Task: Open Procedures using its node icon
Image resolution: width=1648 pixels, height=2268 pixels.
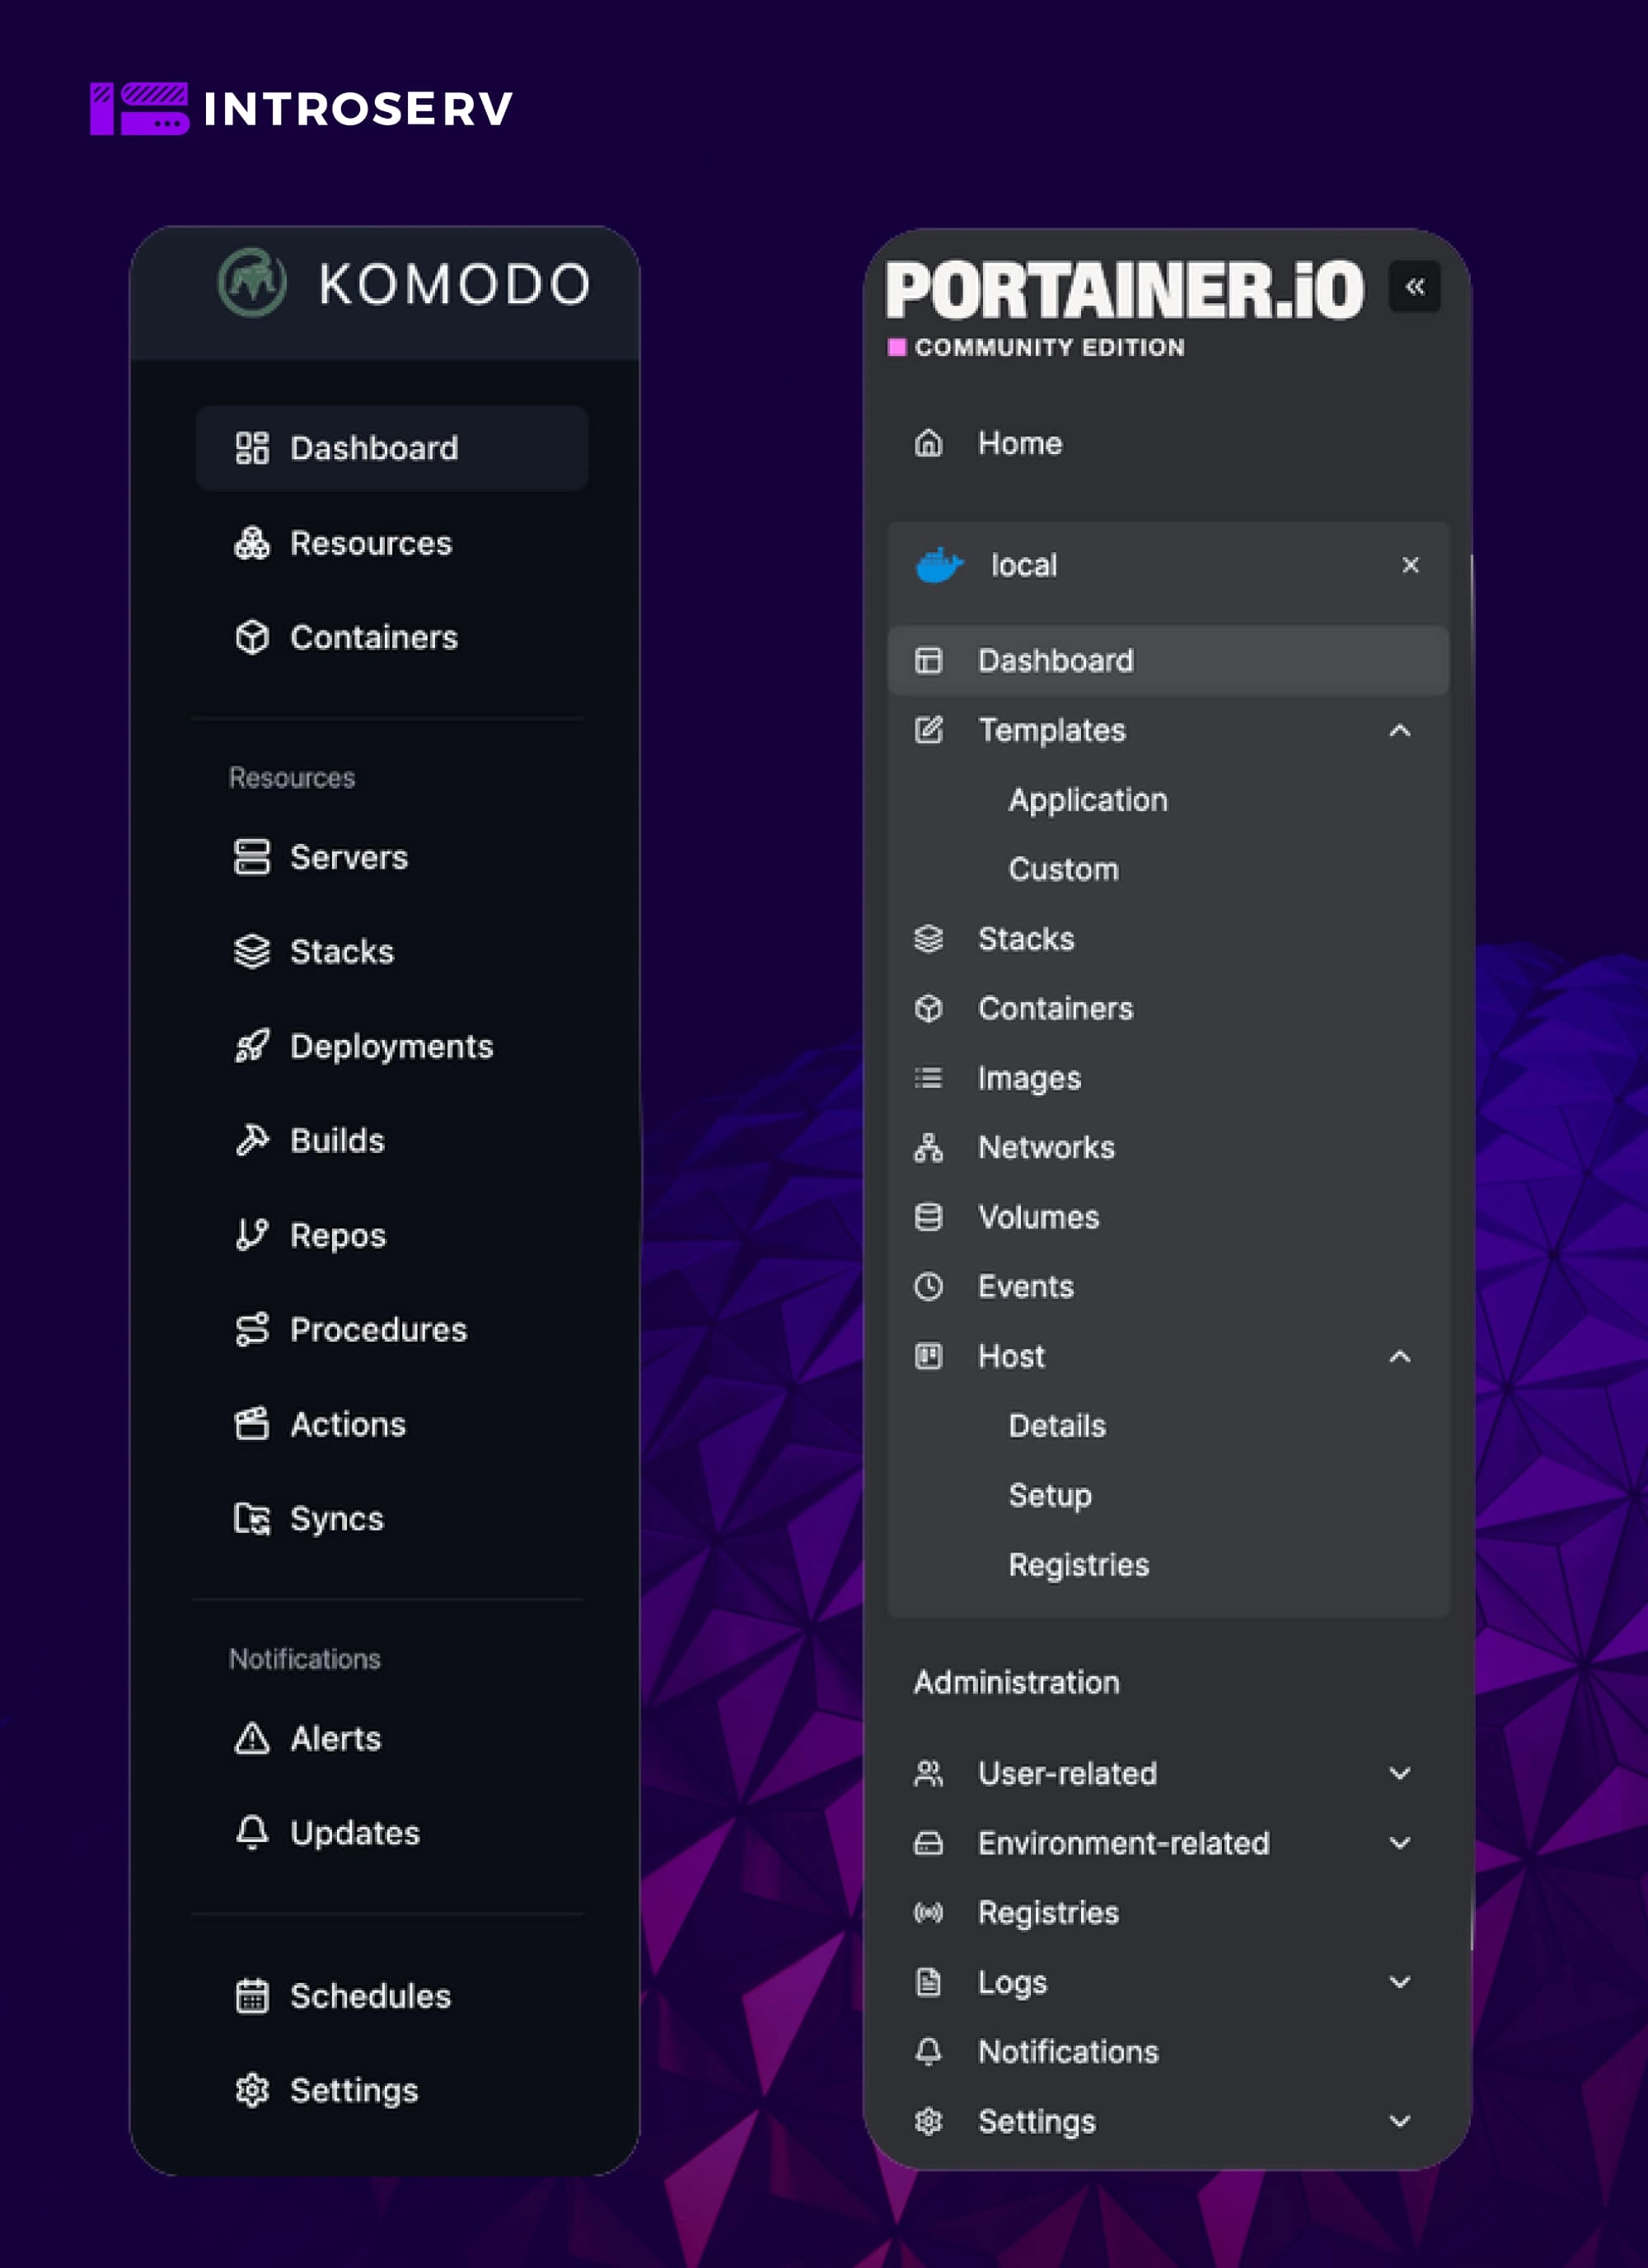Action: pos(253,1330)
